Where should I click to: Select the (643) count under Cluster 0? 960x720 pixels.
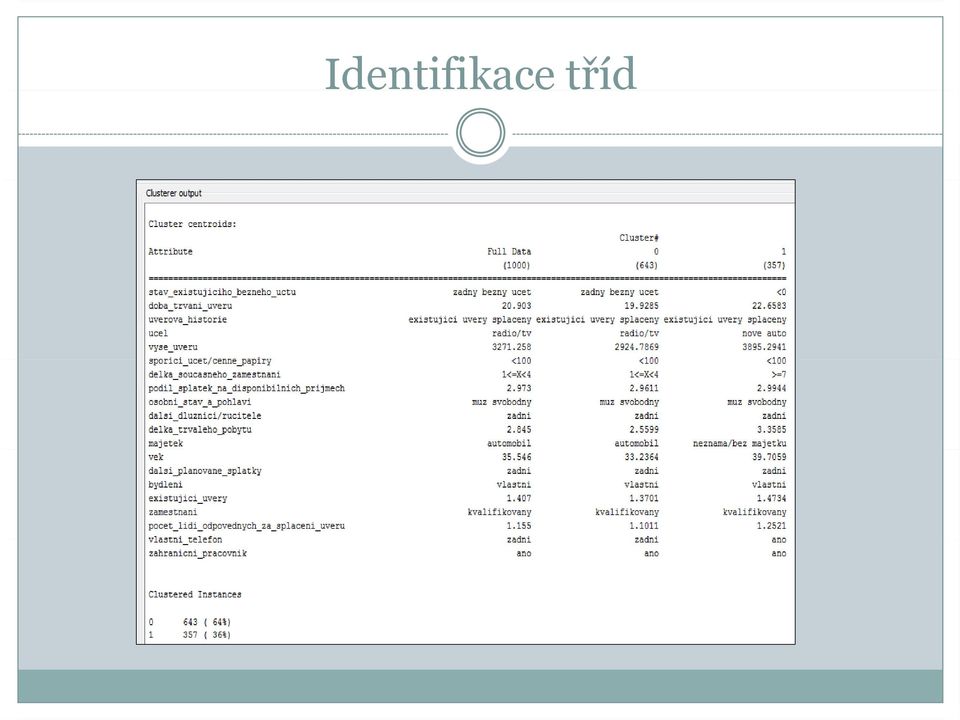point(646,265)
